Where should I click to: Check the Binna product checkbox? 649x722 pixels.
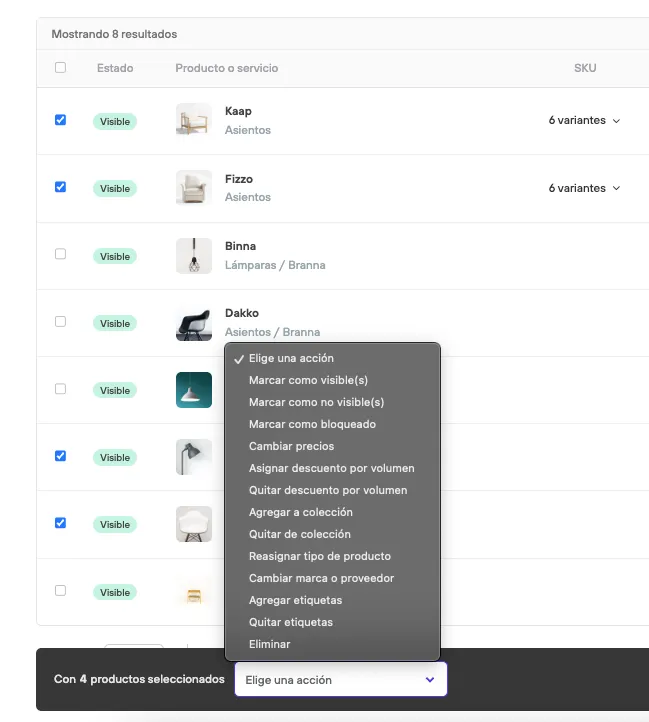click(x=60, y=254)
